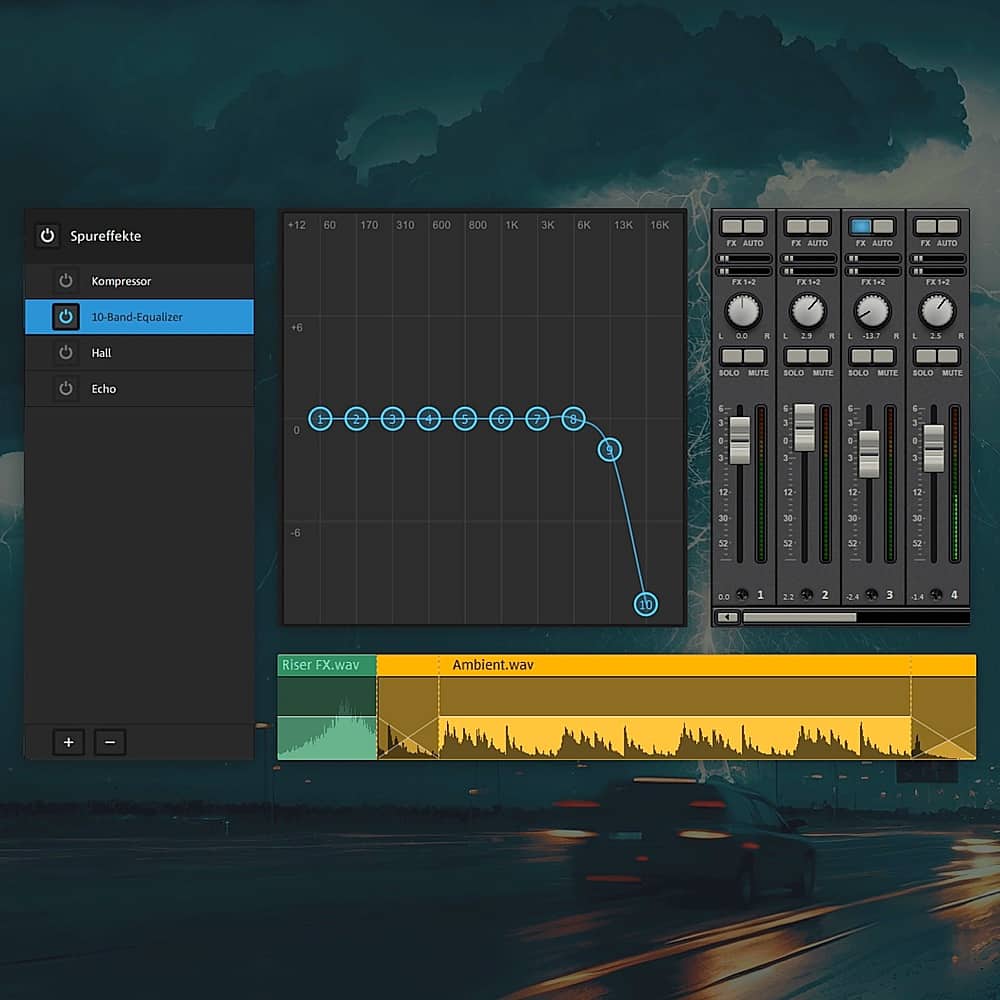Enable the Hall effect power icon

pos(66,353)
